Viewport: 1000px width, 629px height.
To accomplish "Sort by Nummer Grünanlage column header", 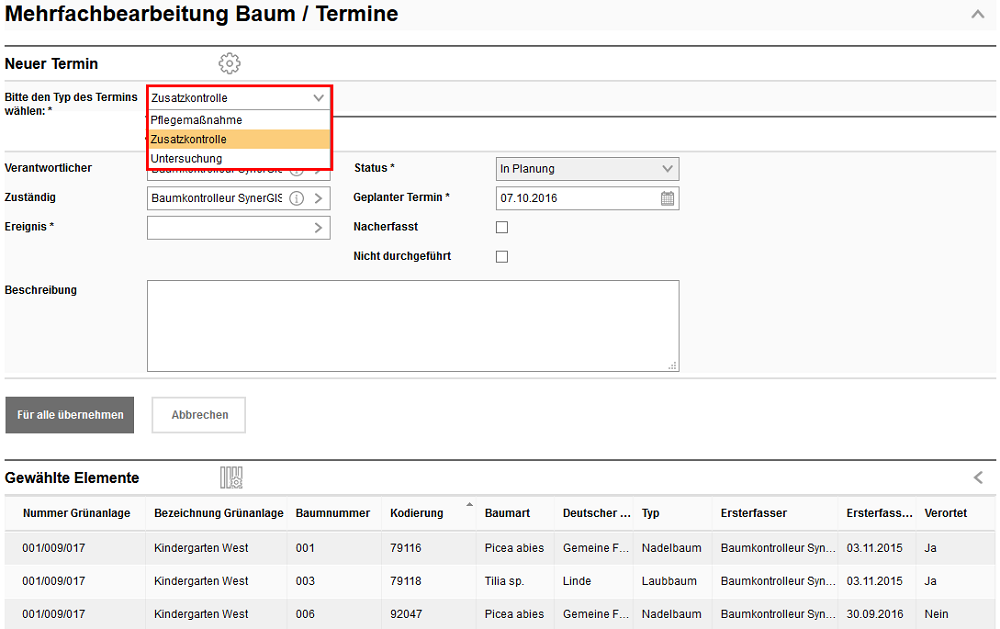I will point(77,513).
